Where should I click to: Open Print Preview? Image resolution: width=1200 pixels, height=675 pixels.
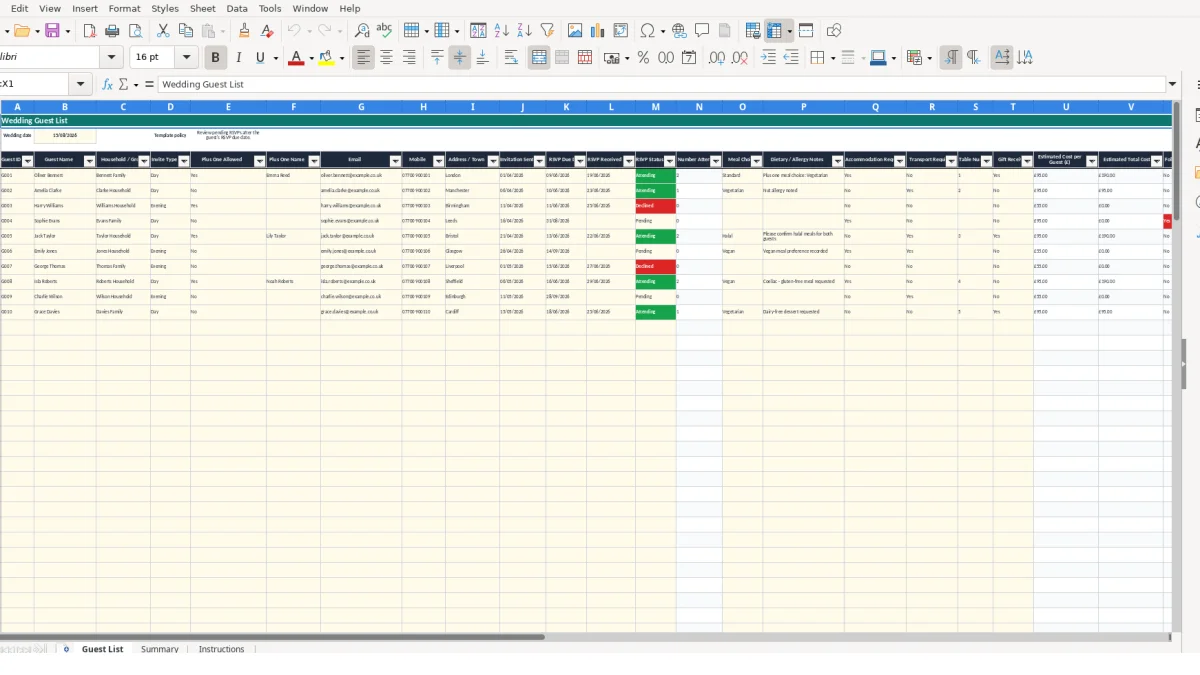tap(135, 31)
